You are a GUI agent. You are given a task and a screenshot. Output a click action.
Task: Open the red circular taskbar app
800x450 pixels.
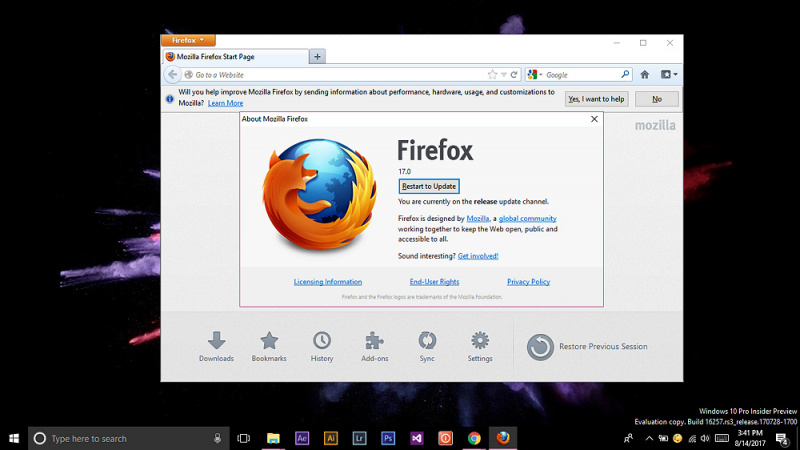(x=445, y=438)
